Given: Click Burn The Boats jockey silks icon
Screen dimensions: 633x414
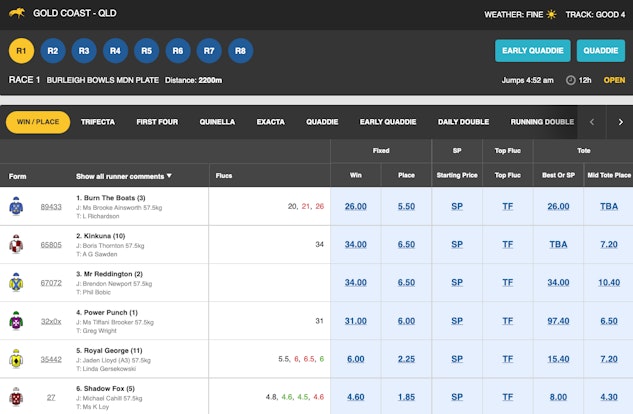Looking at the screenshot, I should (16, 206).
